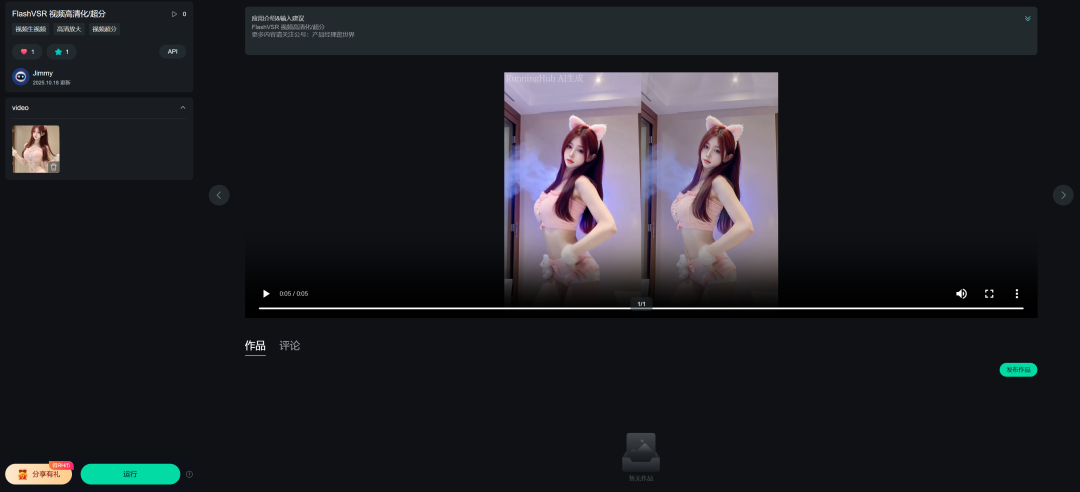The height and width of the screenshot is (492, 1080).
Task: Delete the uploaded video thumbnail
Action: (x=54, y=167)
